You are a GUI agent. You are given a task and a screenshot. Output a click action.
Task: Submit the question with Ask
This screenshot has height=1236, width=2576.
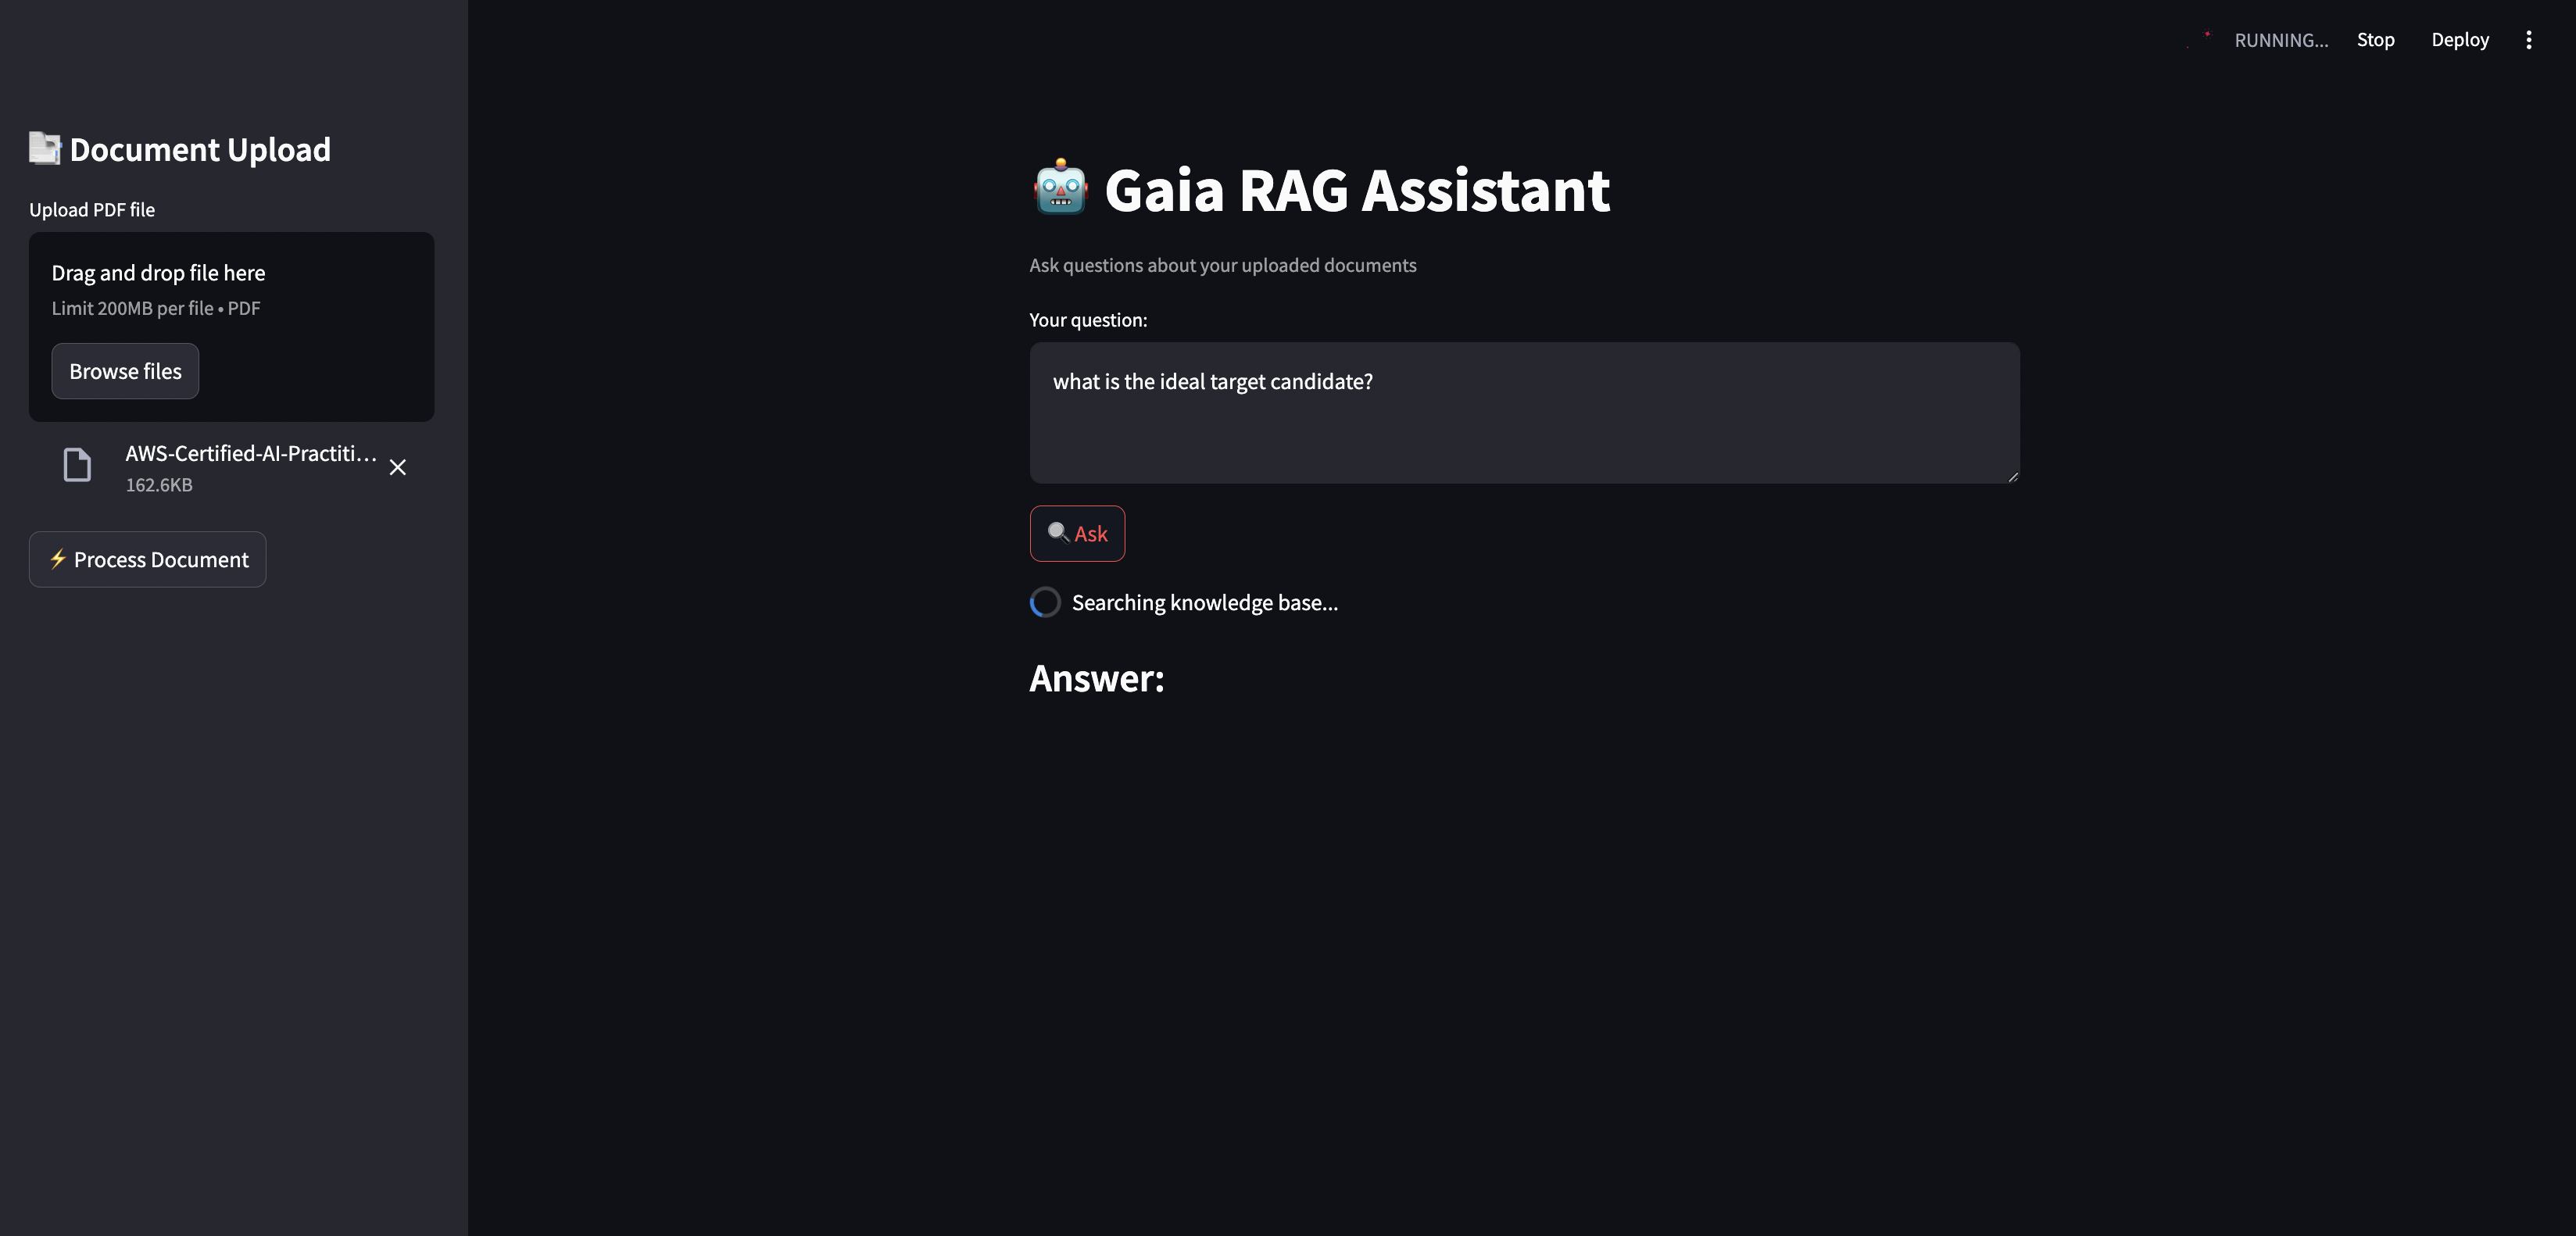(x=1077, y=533)
